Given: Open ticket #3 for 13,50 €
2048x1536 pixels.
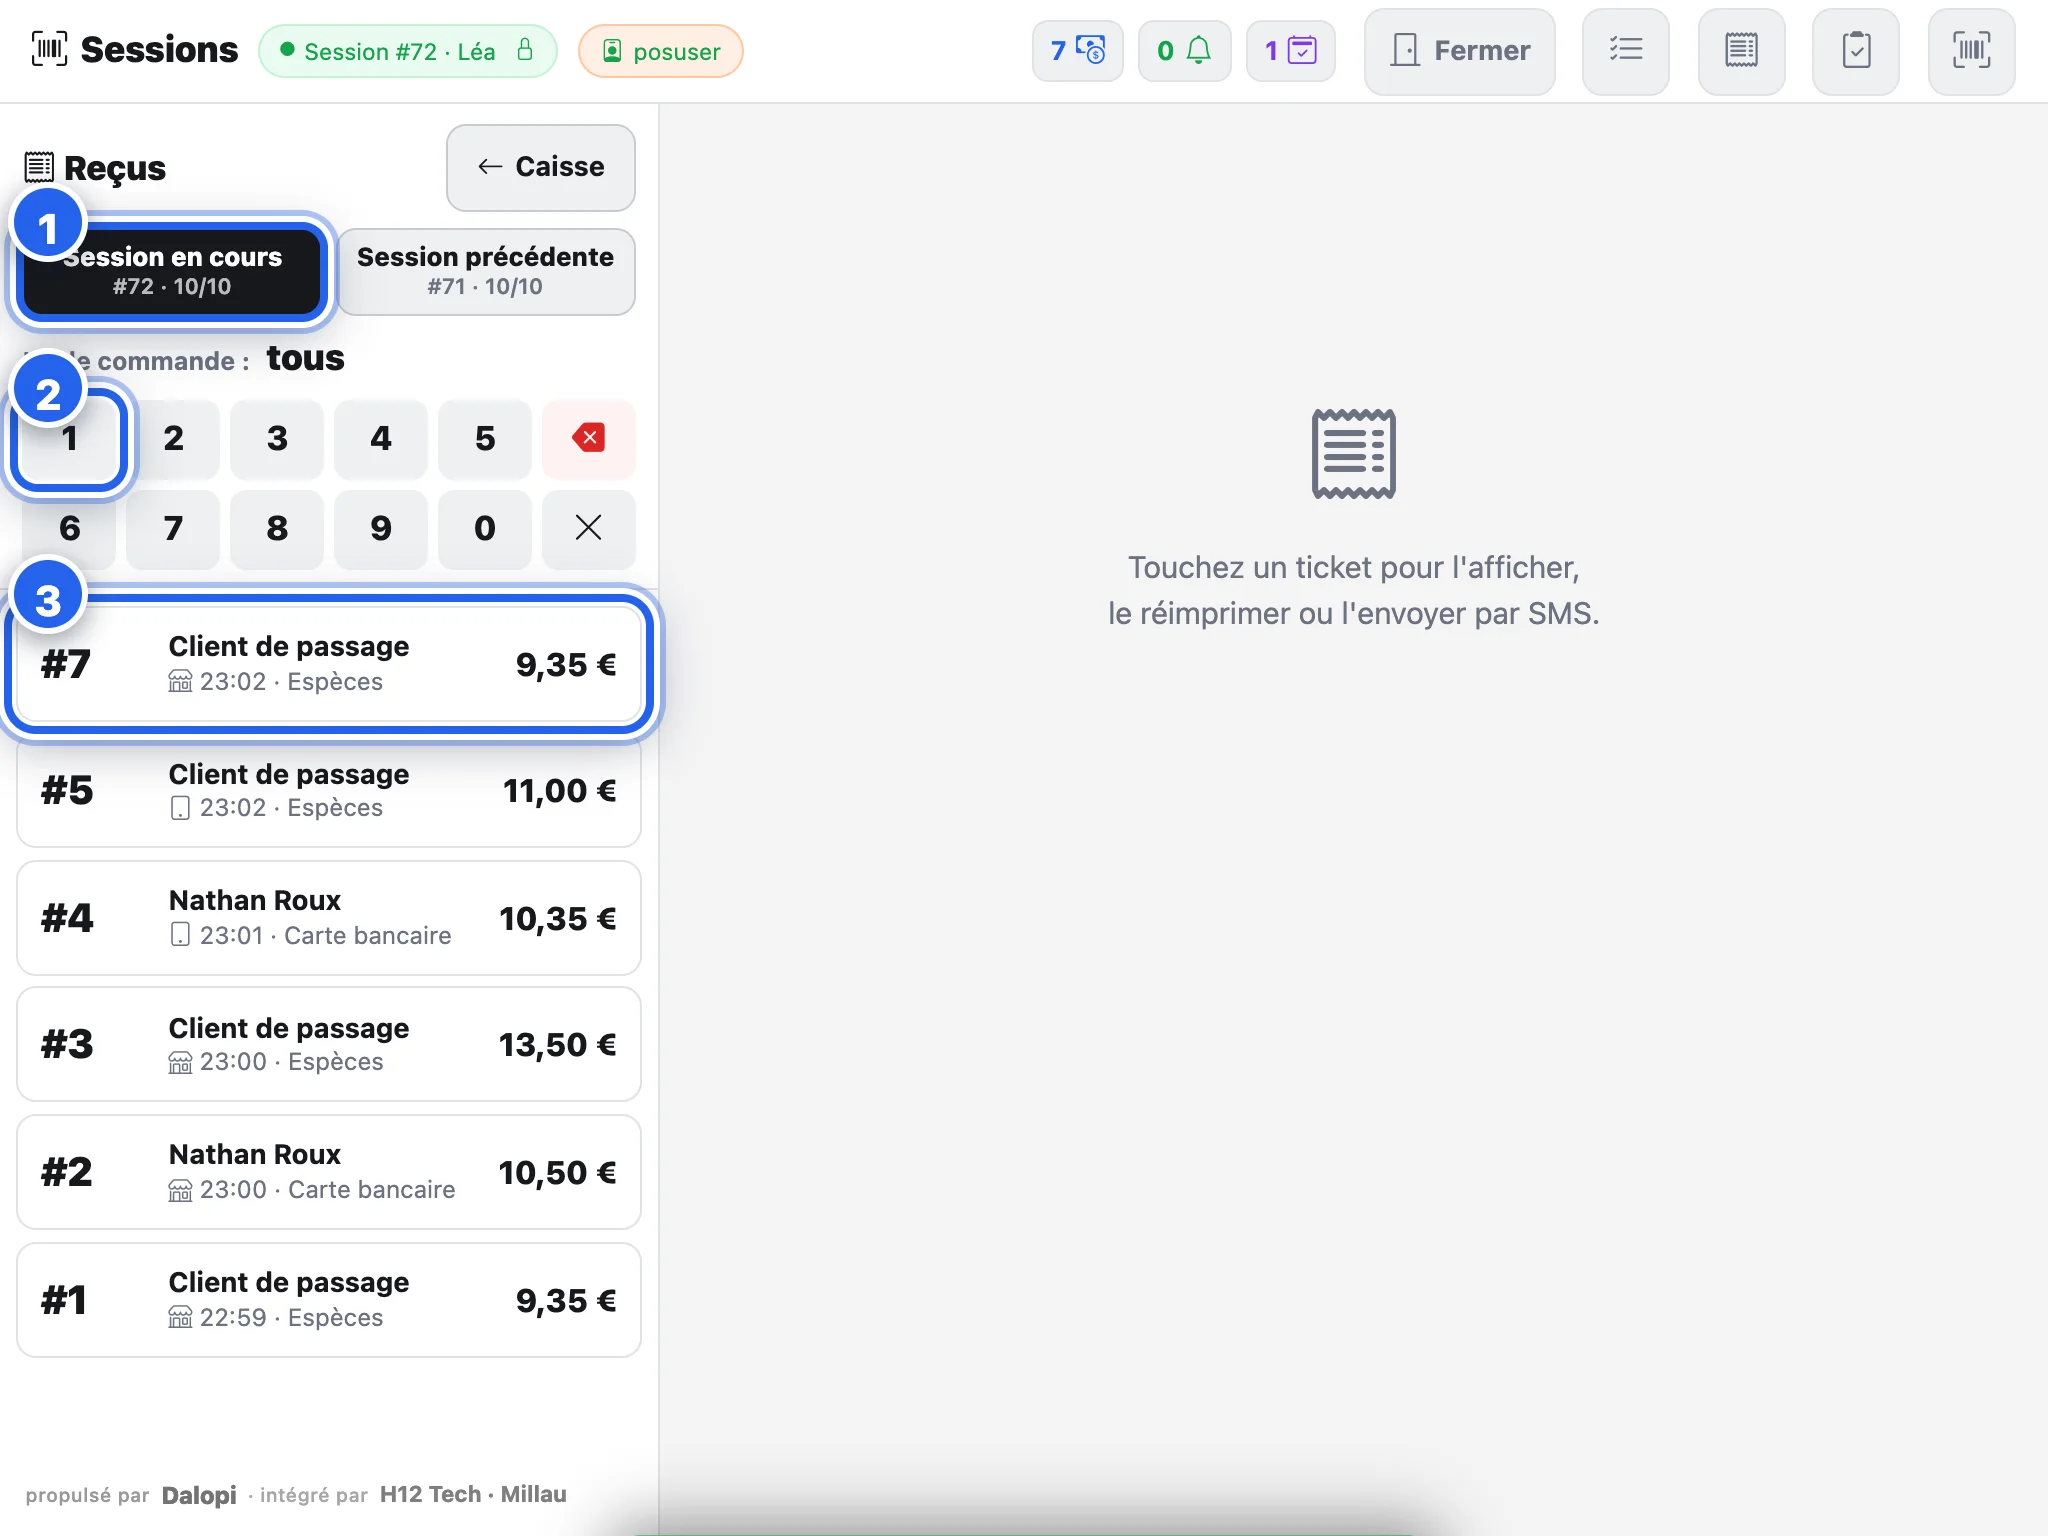Looking at the screenshot, I should pos(329,1045).
